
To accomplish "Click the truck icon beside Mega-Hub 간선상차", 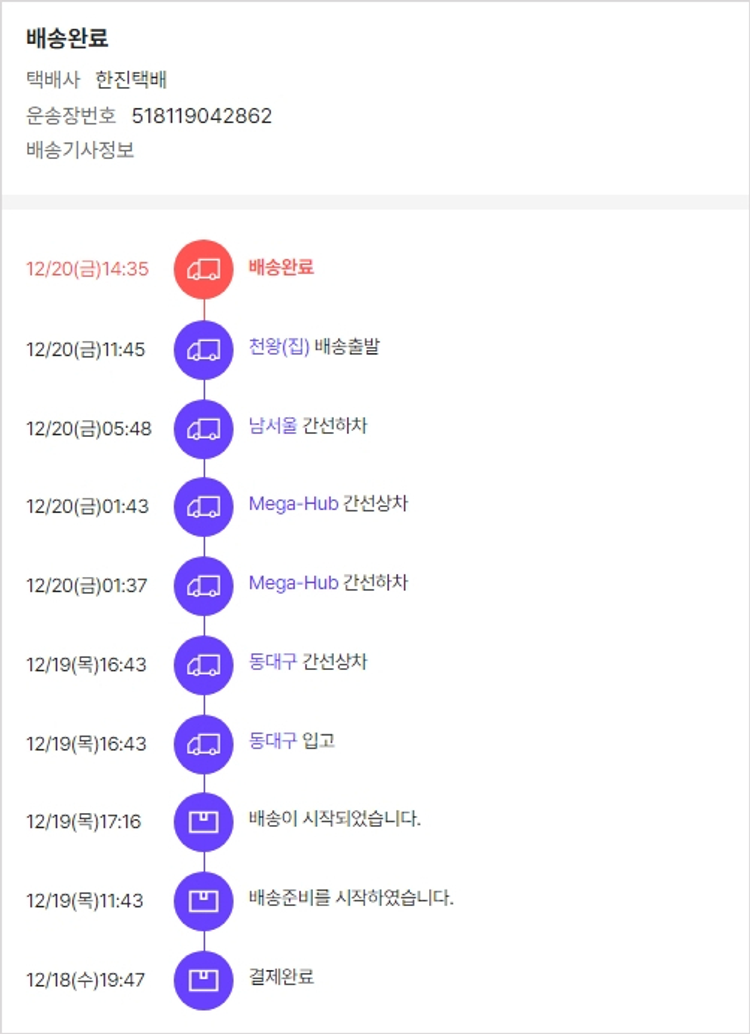I will point(204,506).
